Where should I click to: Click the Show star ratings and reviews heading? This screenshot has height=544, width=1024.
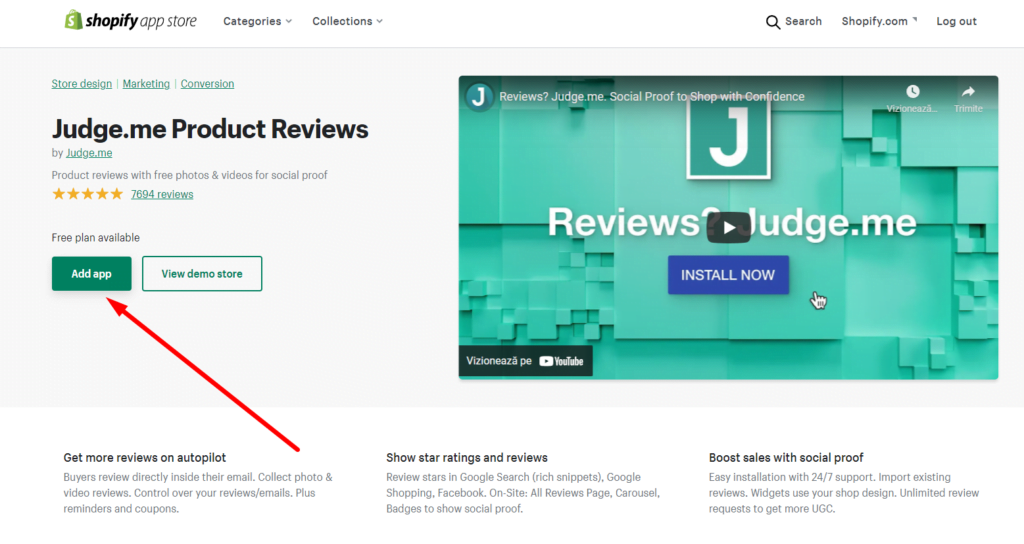click(x=466, y=458)
